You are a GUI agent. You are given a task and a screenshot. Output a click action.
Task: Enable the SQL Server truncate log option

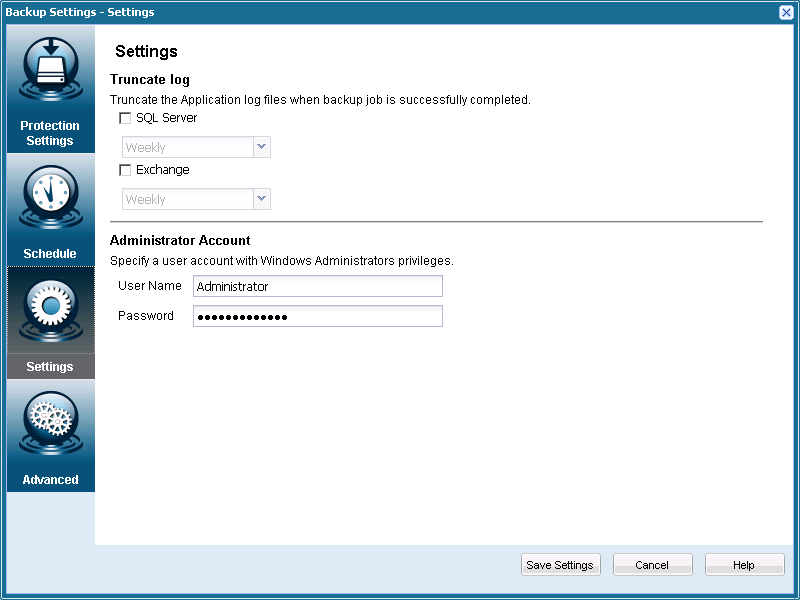coord(125,117)
